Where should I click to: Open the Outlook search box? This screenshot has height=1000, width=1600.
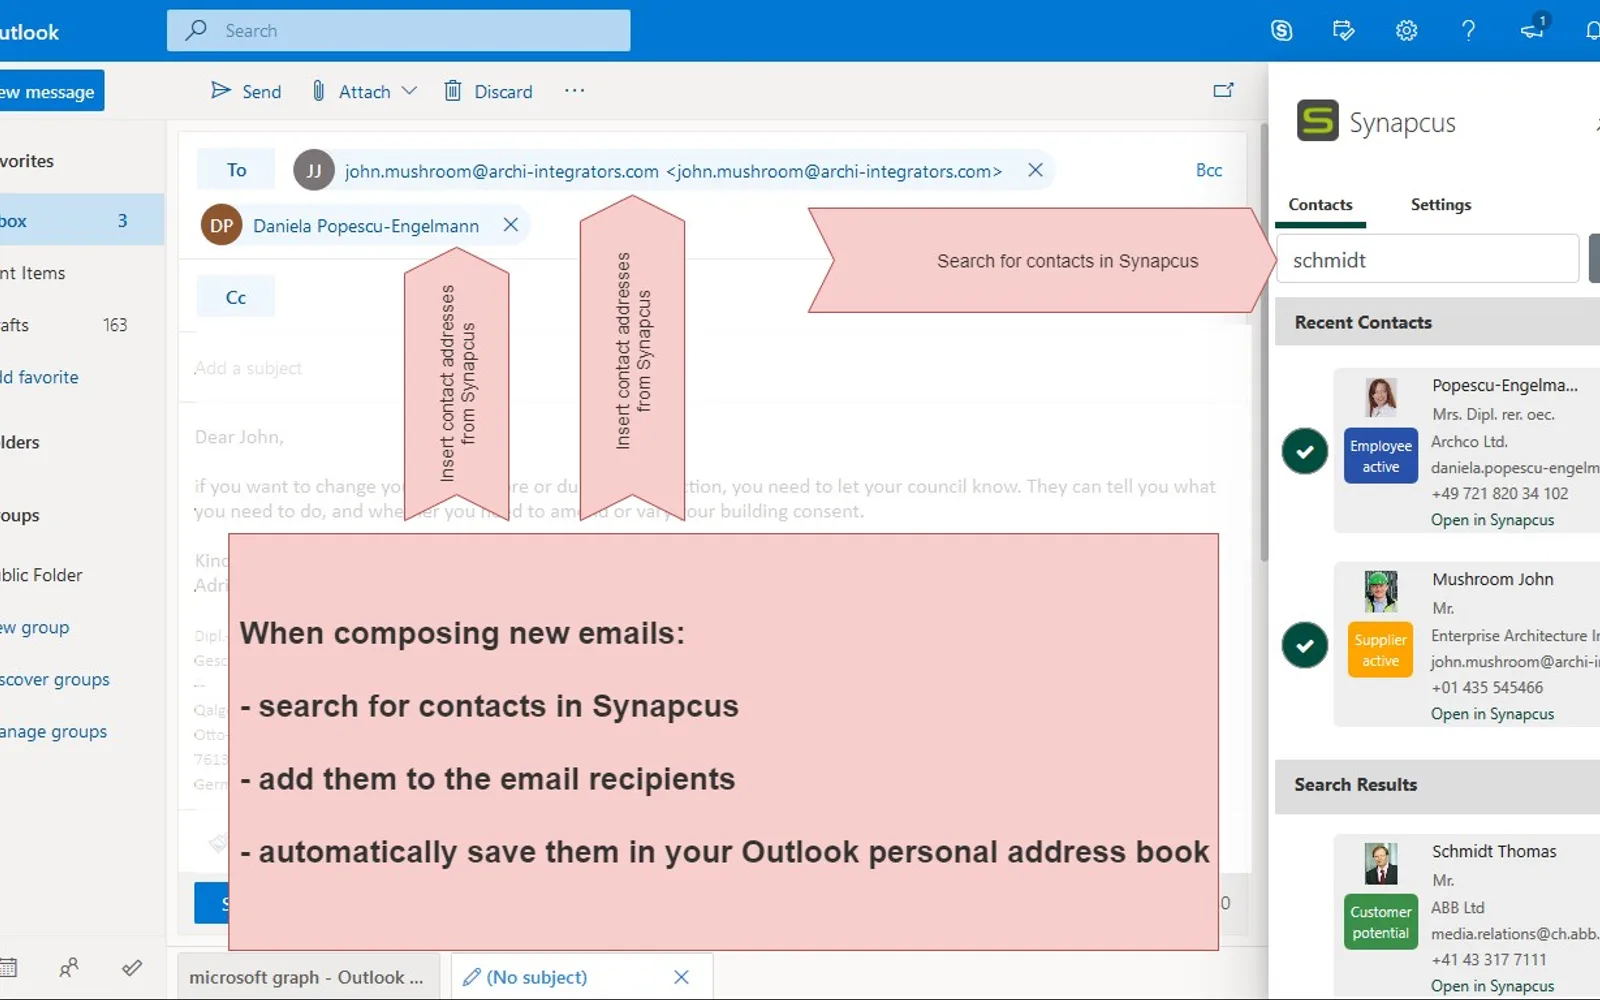pyautogui.click(x=398, y=31)
